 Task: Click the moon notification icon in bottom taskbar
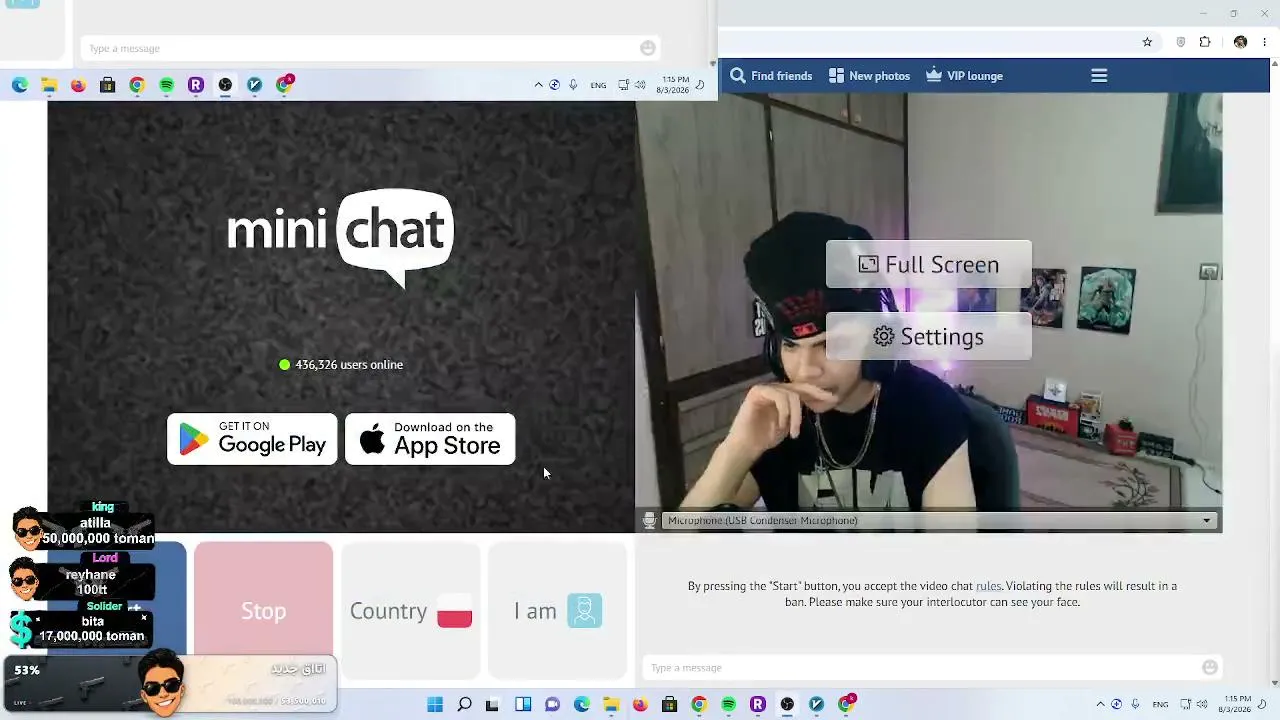coord(1263,704)
